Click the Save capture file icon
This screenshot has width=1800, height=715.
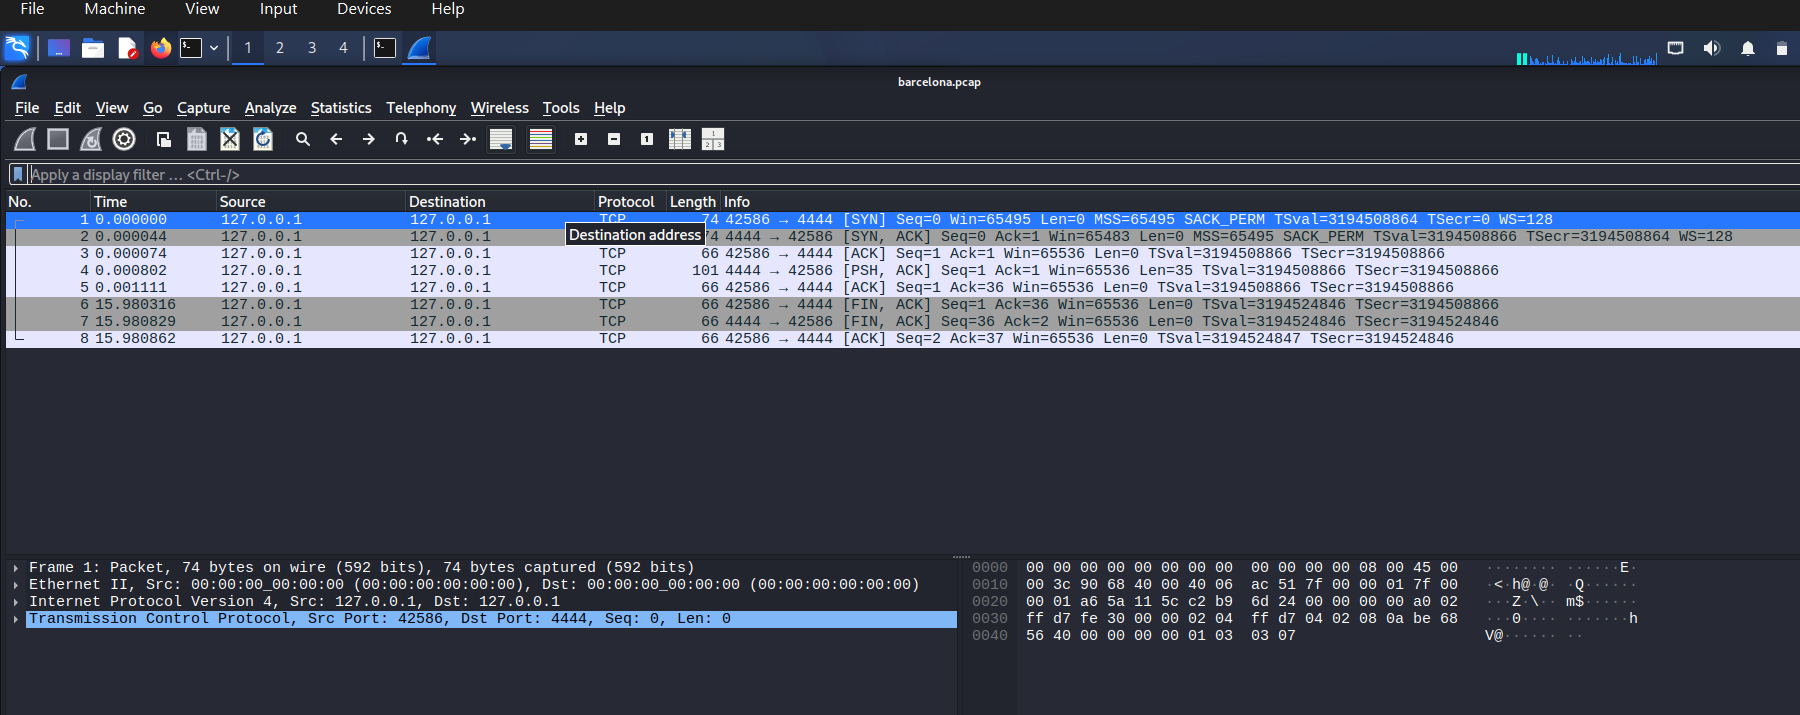point(197,139)
